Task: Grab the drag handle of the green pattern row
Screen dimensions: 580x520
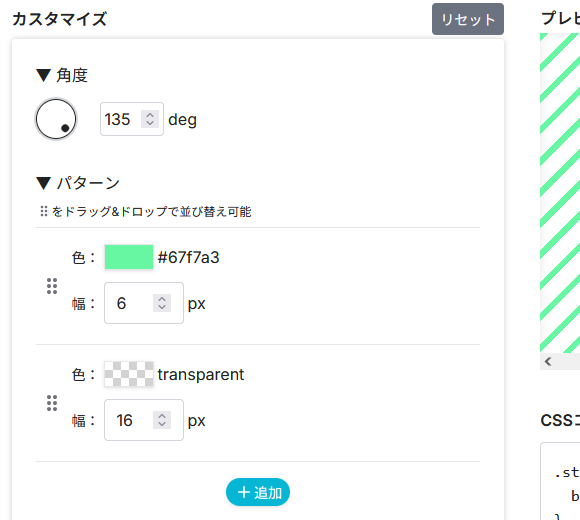Action: (52, 286)
